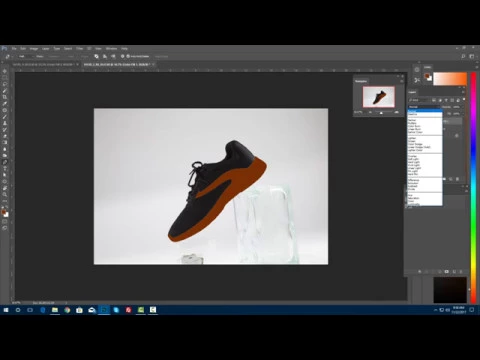Screen dimensions: 480x360
Task: Select the History Brush tool
Action: click(5, 130)
